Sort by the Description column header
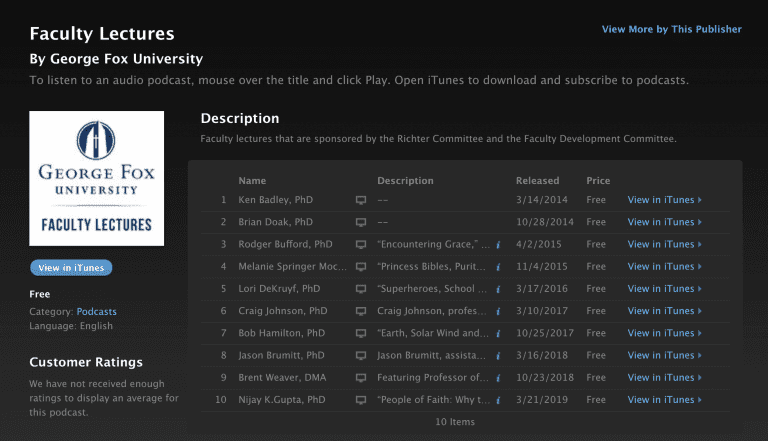The width and height of the screenshot is (768, 441). click(x=405, y=181)
